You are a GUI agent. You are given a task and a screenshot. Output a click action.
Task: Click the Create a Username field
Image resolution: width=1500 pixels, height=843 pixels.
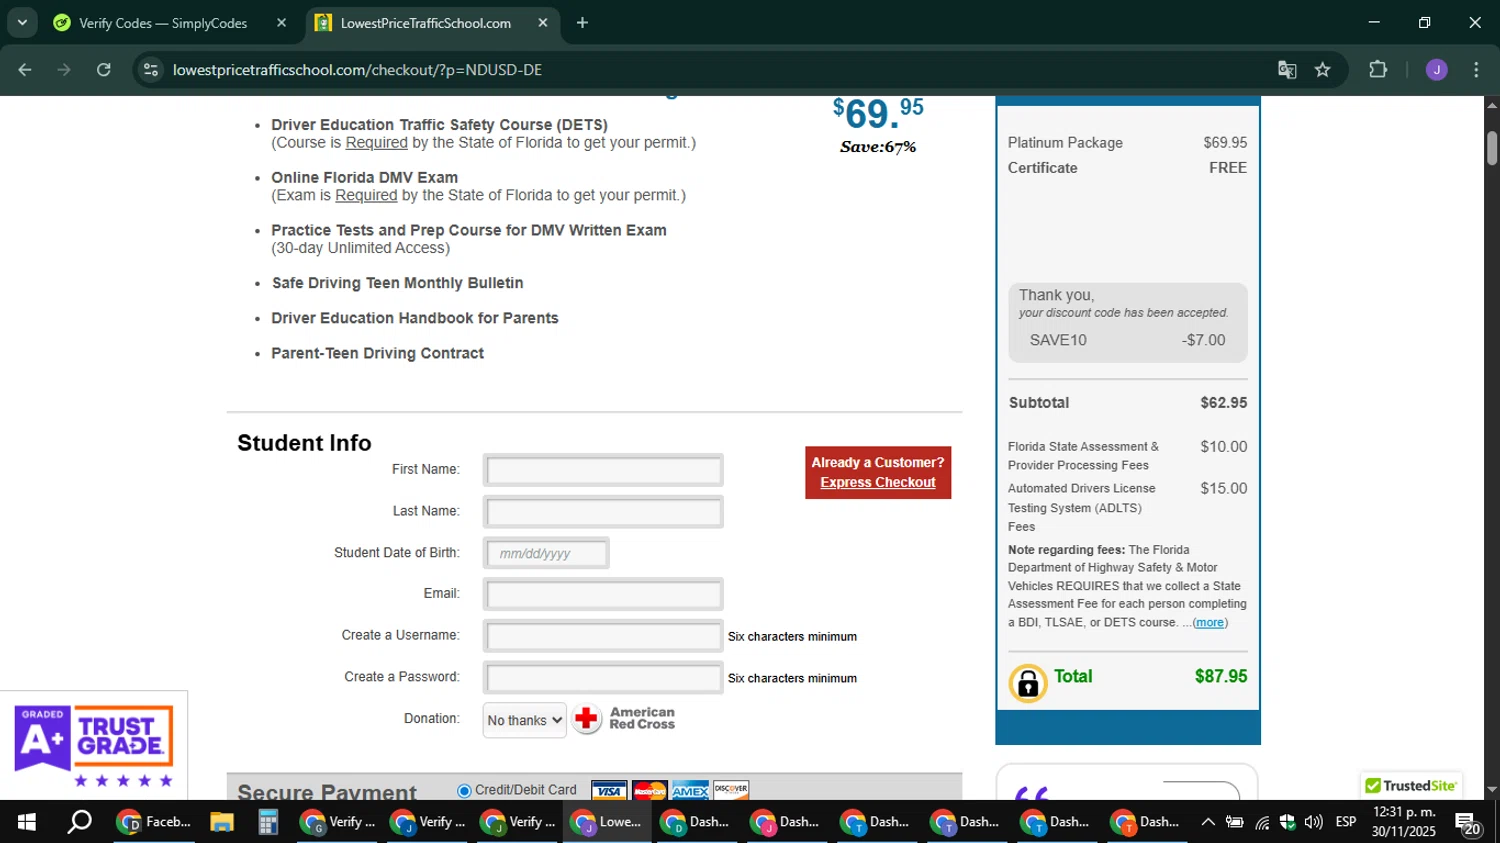[x=603, y=636]
